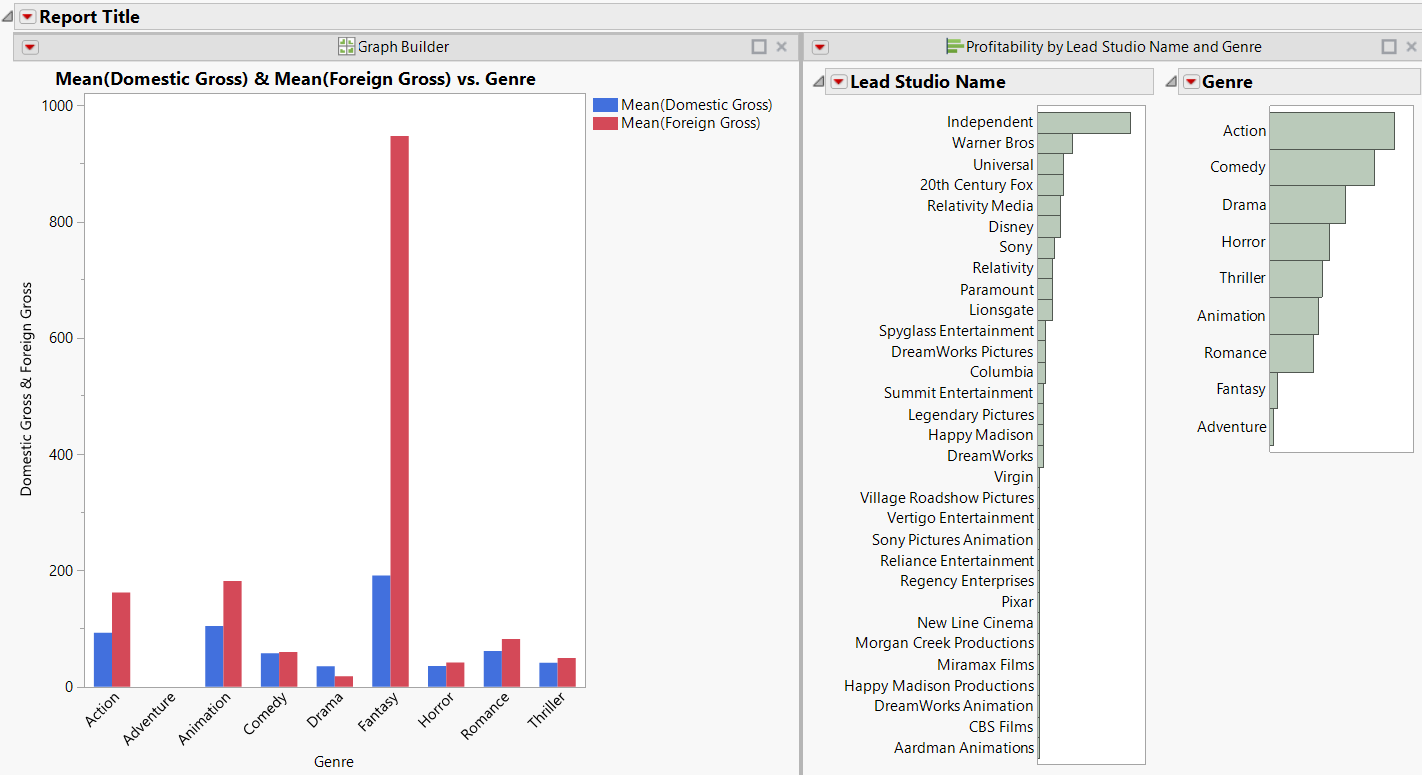Open the Graph Builder red triangle menu

point(30,46)
